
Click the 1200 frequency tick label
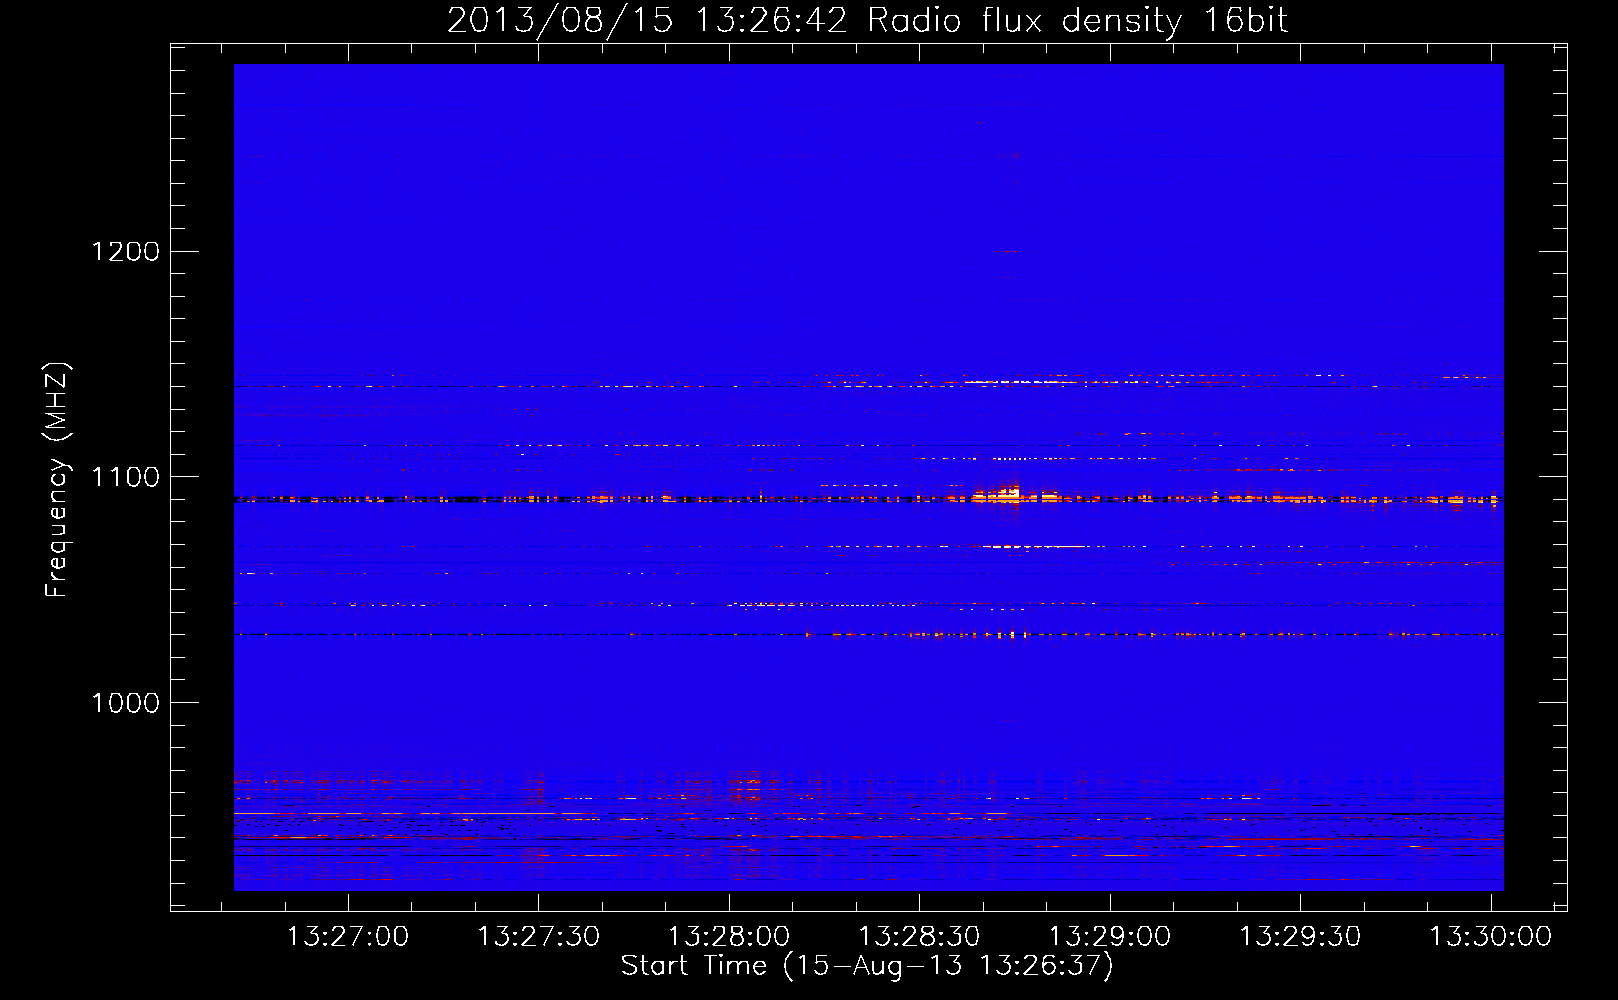(126, 251)
